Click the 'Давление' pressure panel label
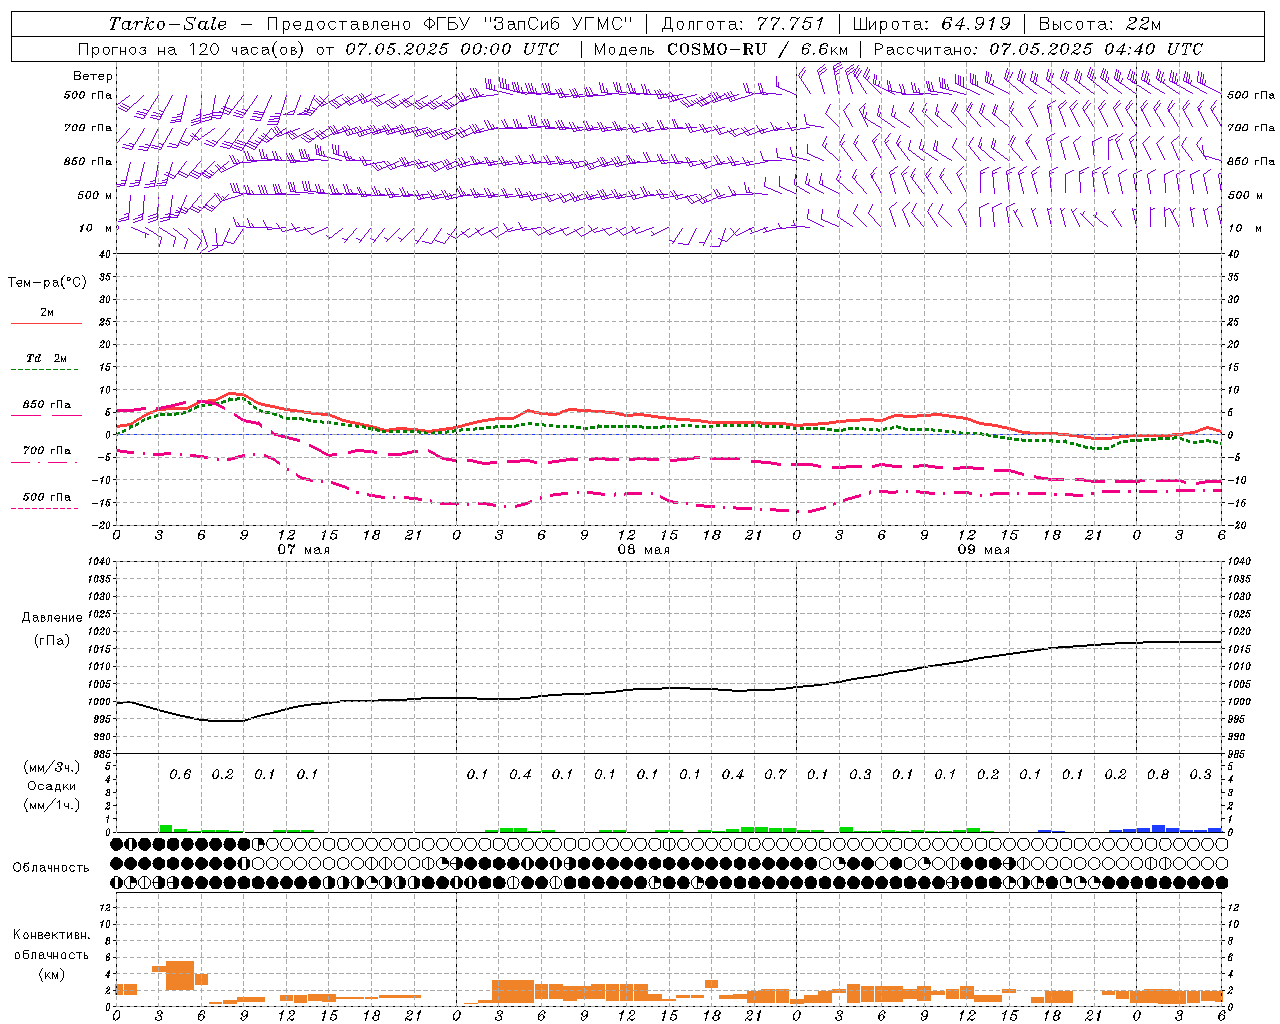1280x1024 pixels. click(52, 618)
